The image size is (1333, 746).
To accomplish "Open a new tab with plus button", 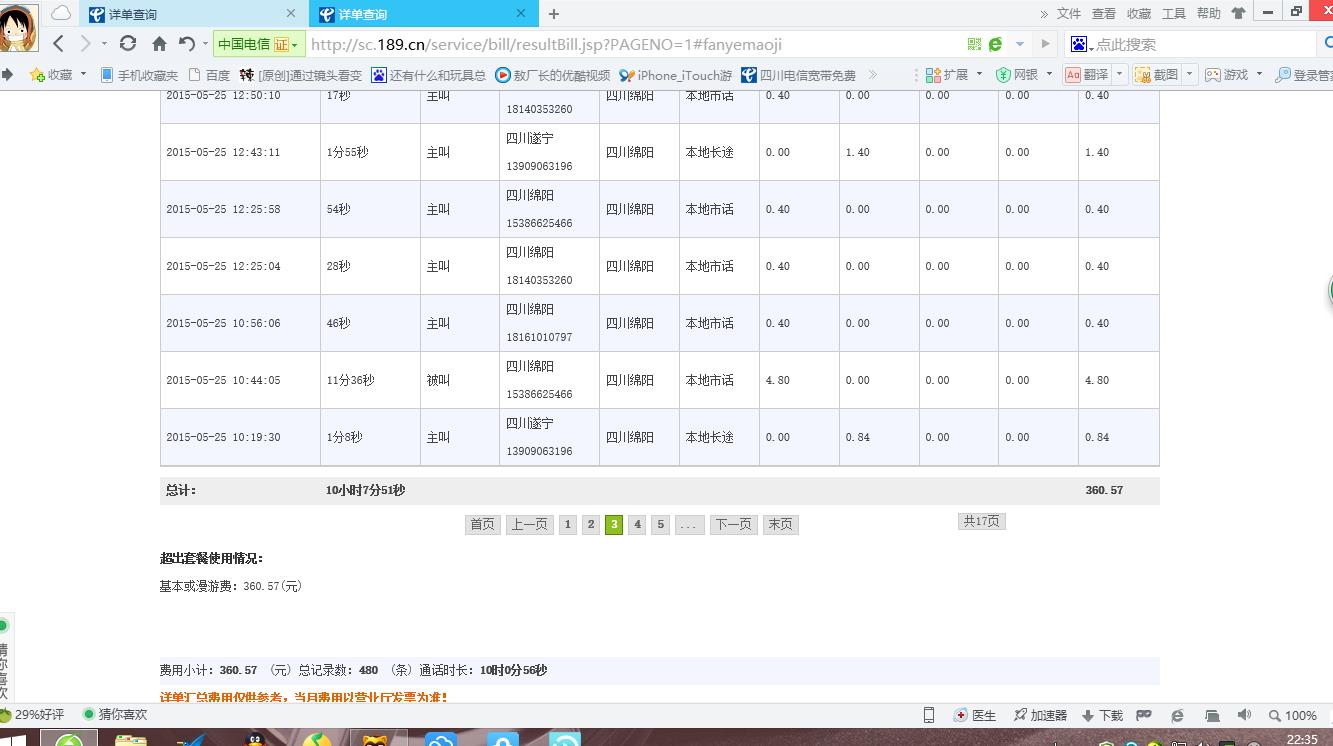I will 554,14.
